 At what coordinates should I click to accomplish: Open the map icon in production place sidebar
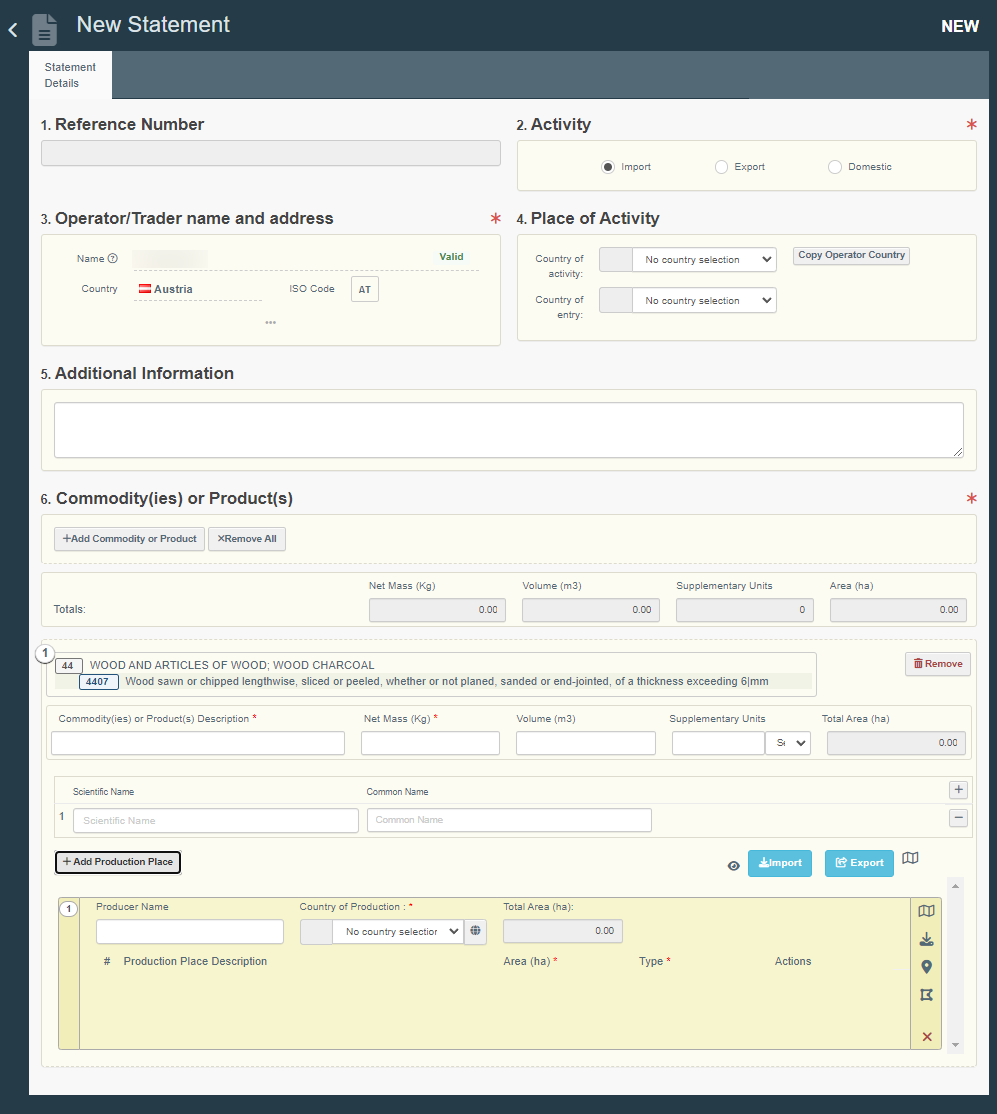coord(926,911)
